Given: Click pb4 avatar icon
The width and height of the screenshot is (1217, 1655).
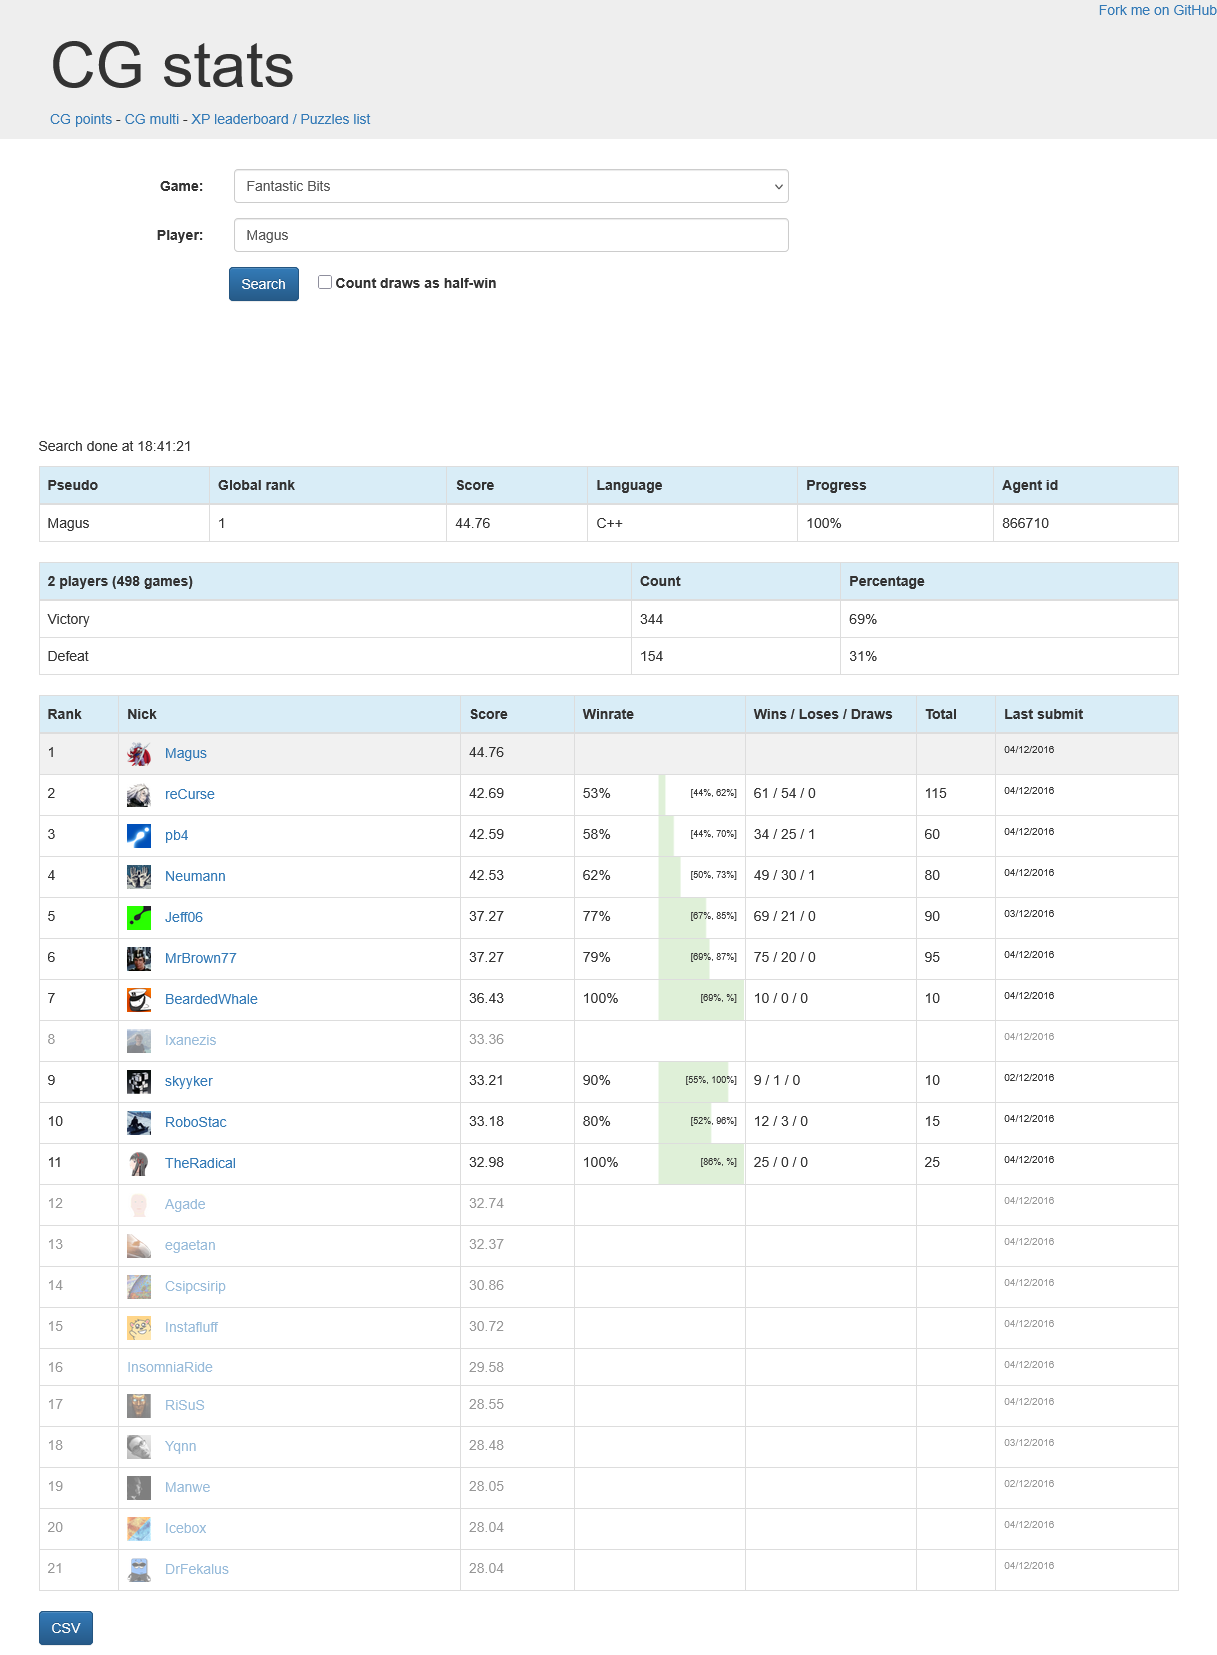Looking at the screenshot, I should 139,836.
